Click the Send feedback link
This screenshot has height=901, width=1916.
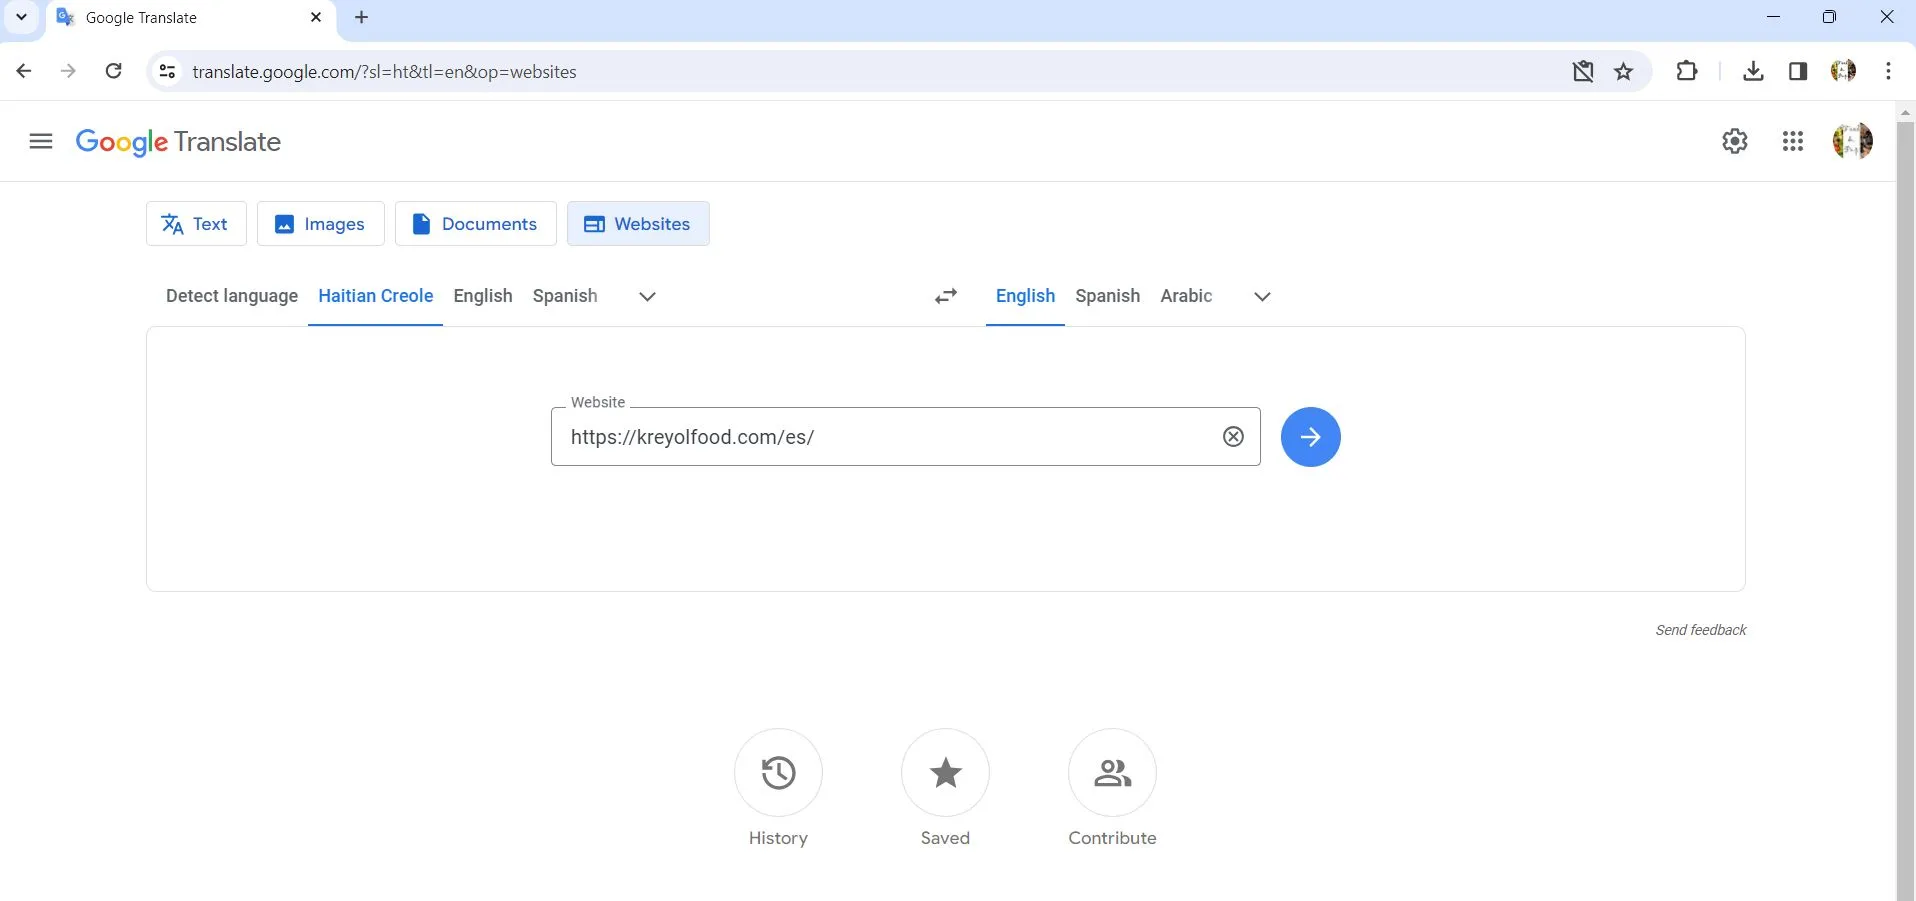(1700, 630)
